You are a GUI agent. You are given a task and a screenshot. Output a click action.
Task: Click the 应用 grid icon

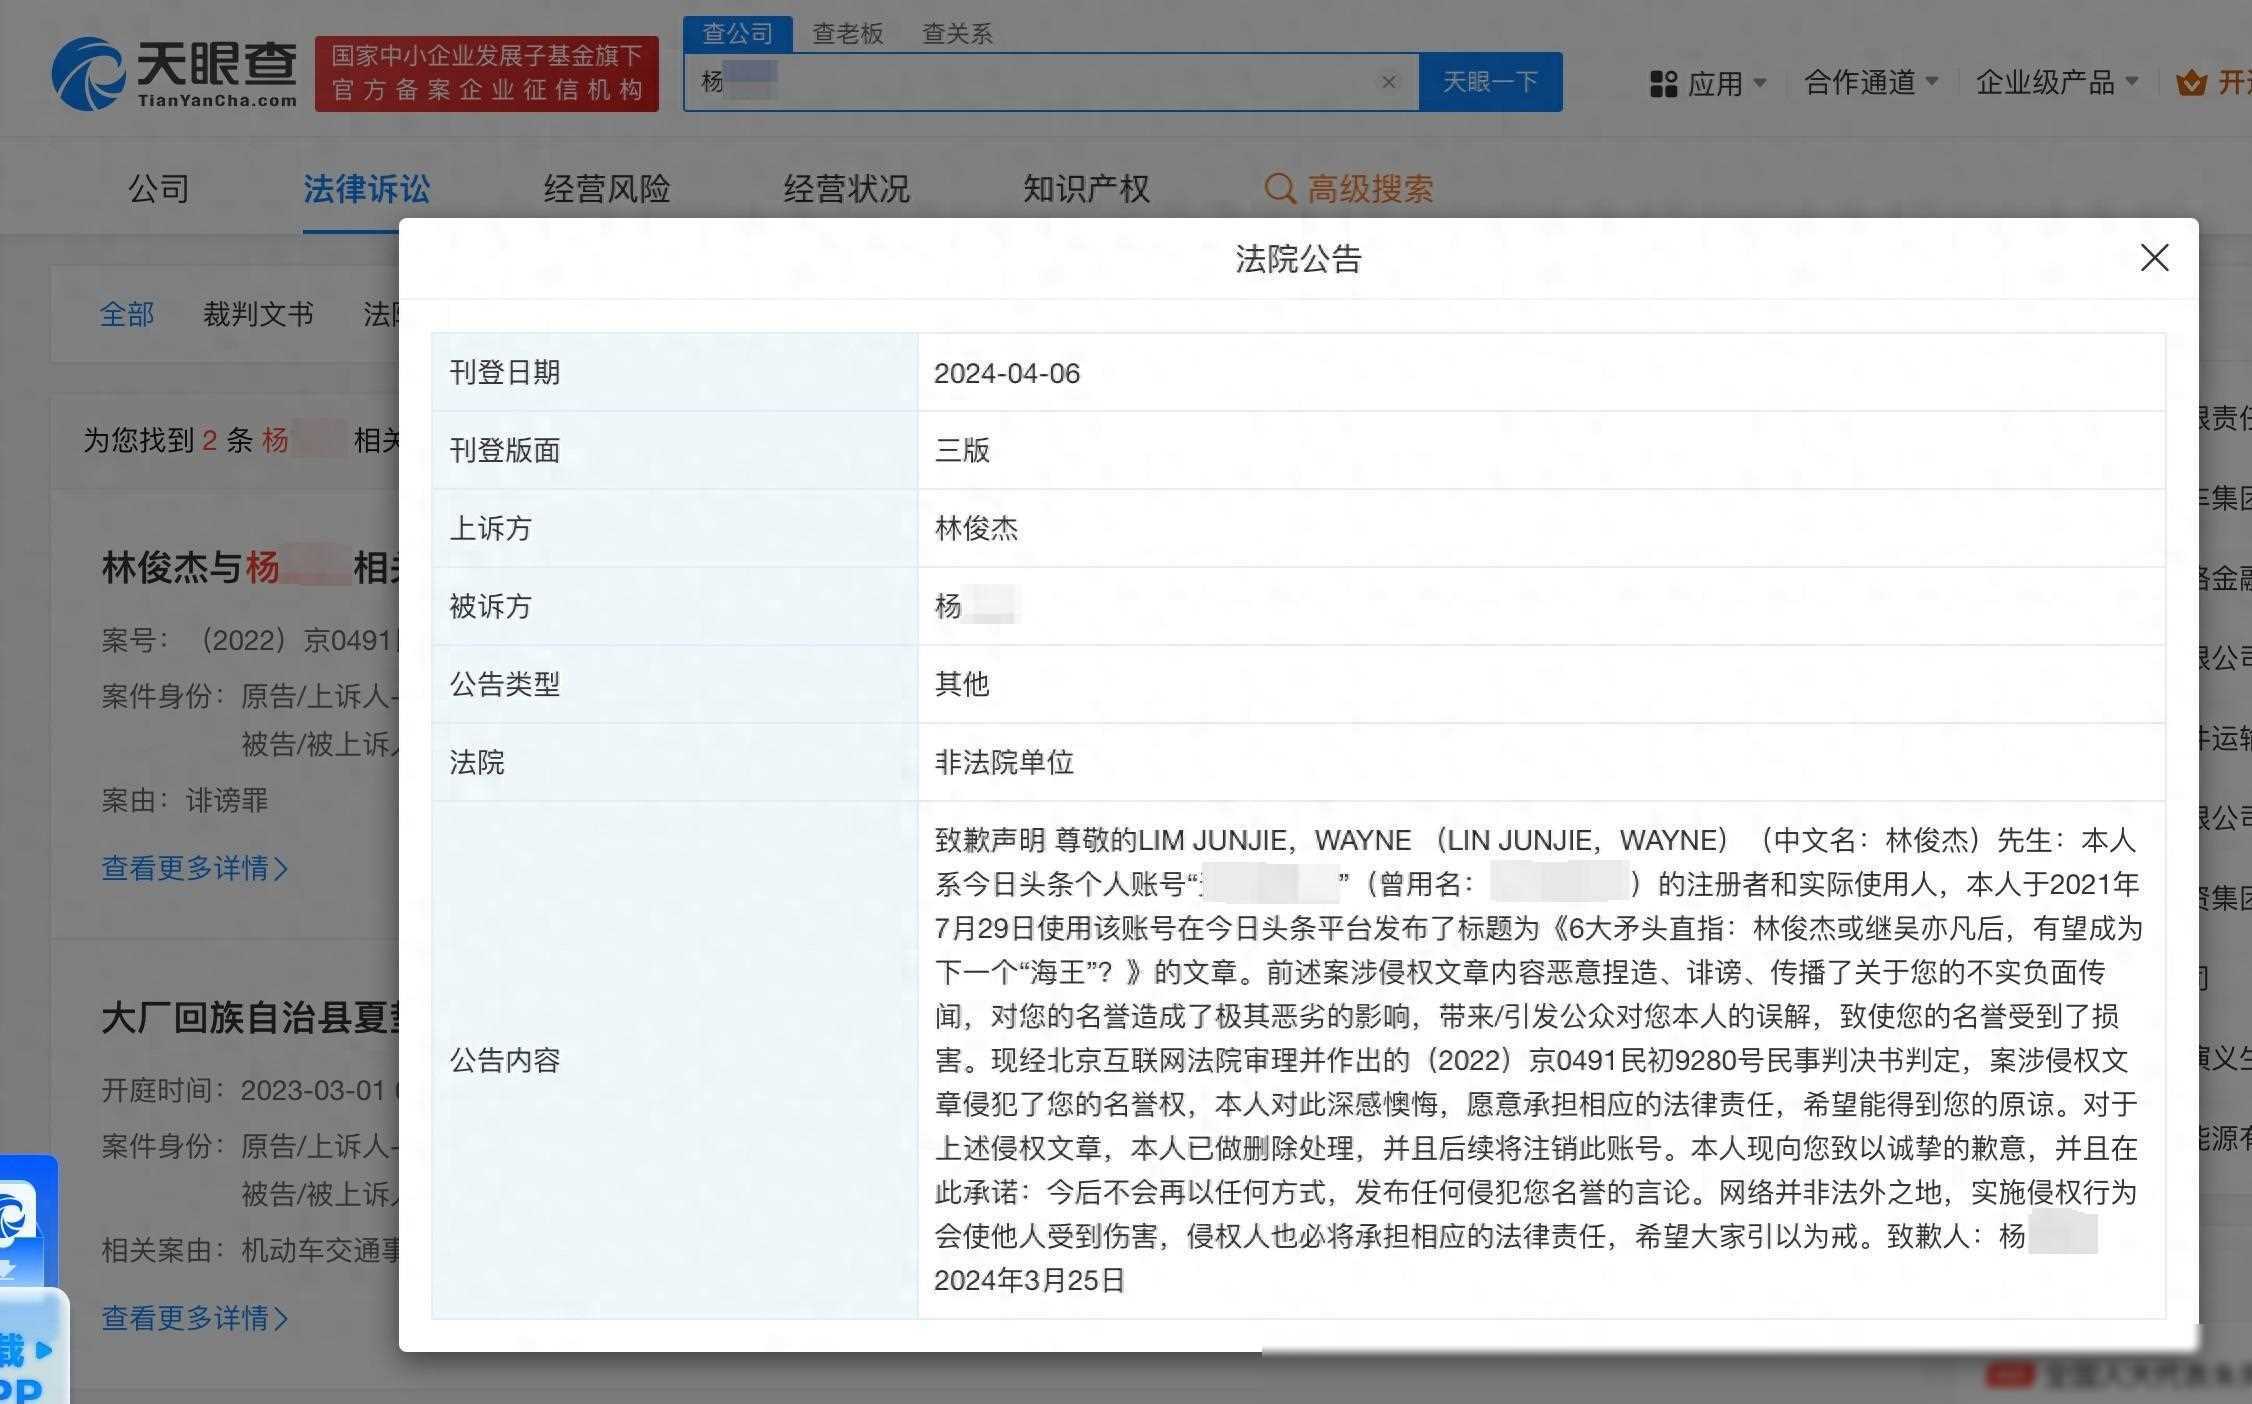(1663, 84)
